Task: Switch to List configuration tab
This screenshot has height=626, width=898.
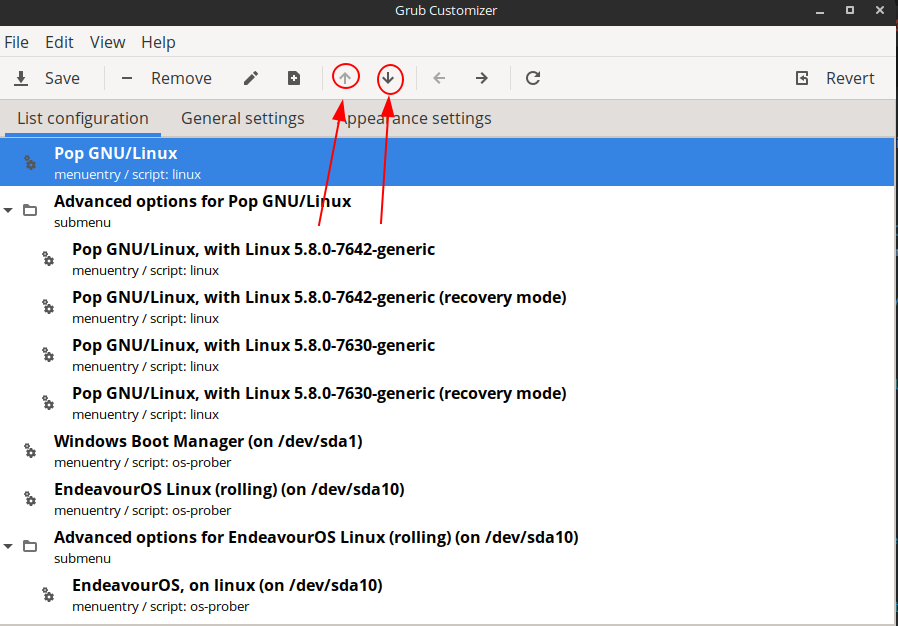Action: (82, 119)
